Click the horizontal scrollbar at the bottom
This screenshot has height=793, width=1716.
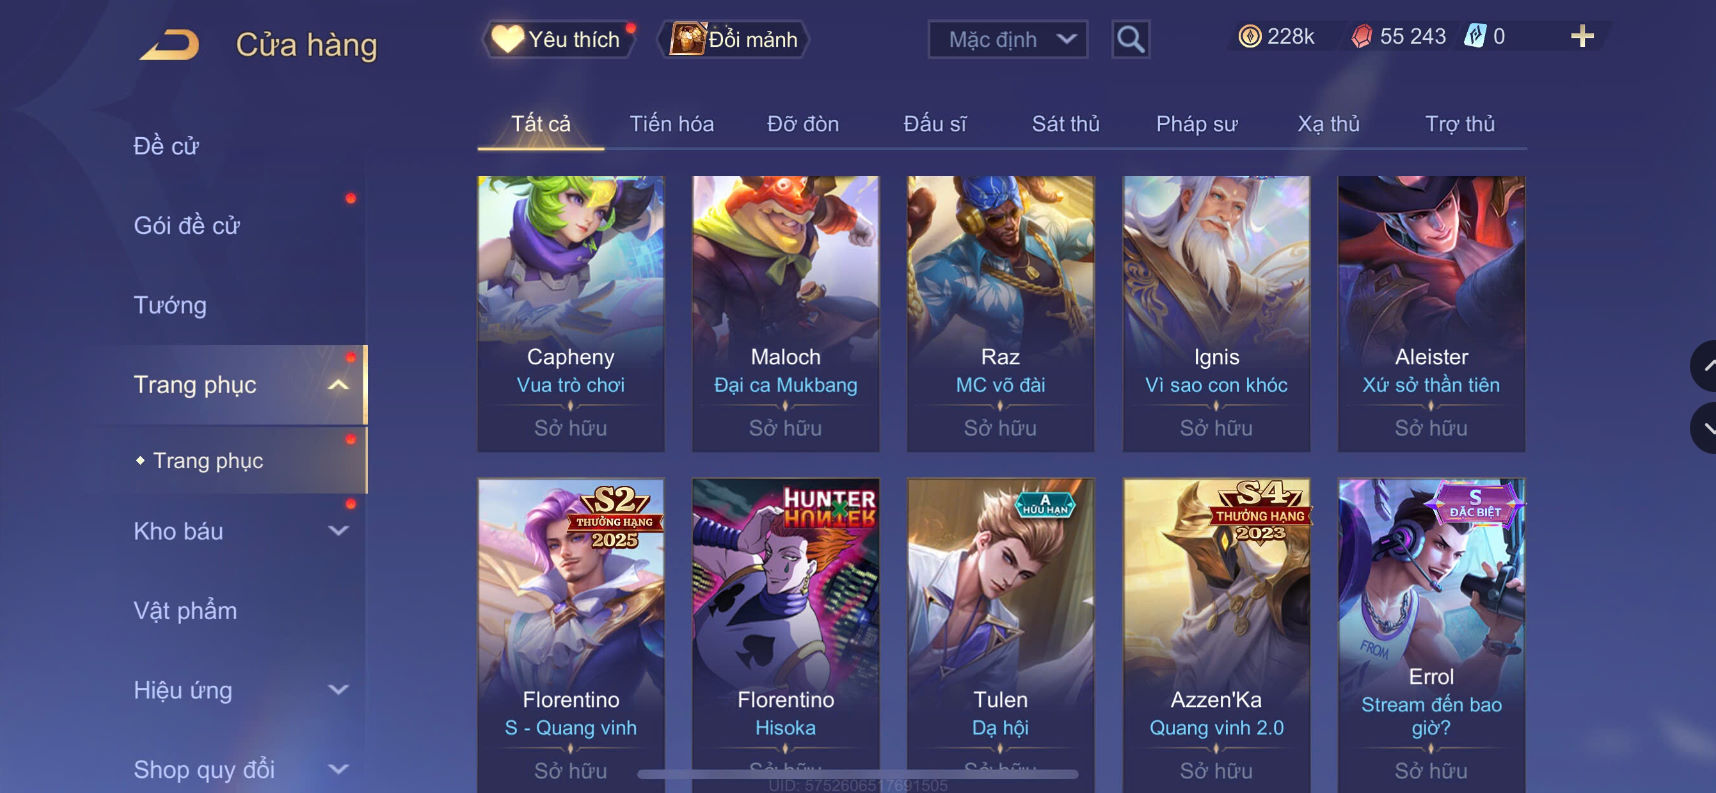[858, 774]
